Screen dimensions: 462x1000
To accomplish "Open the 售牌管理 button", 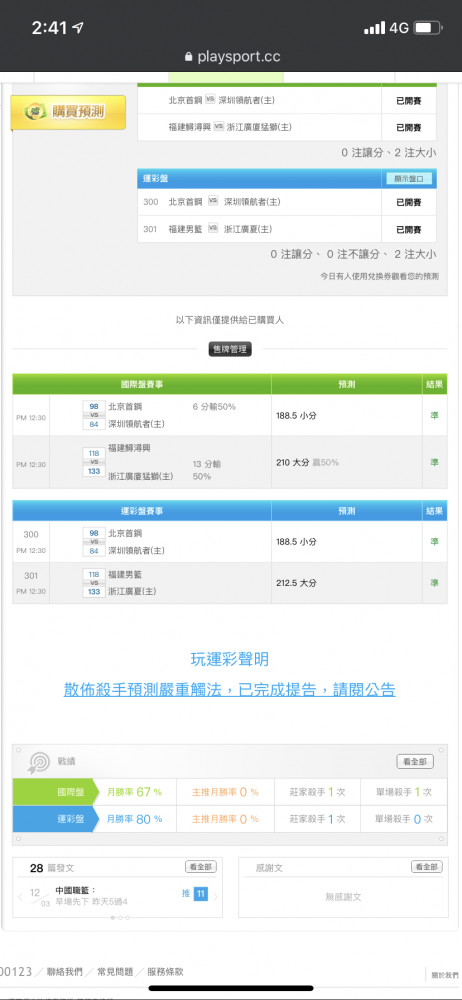I will tap(230, 349).
